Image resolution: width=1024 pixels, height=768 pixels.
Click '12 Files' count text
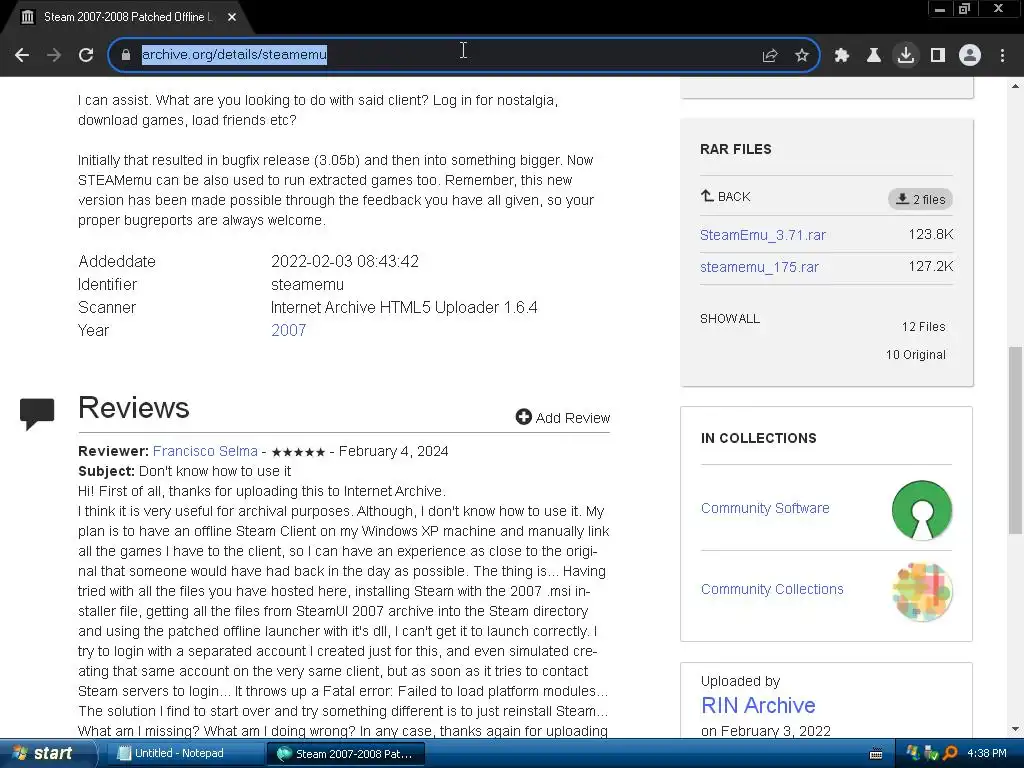click(x=923, y=327)
